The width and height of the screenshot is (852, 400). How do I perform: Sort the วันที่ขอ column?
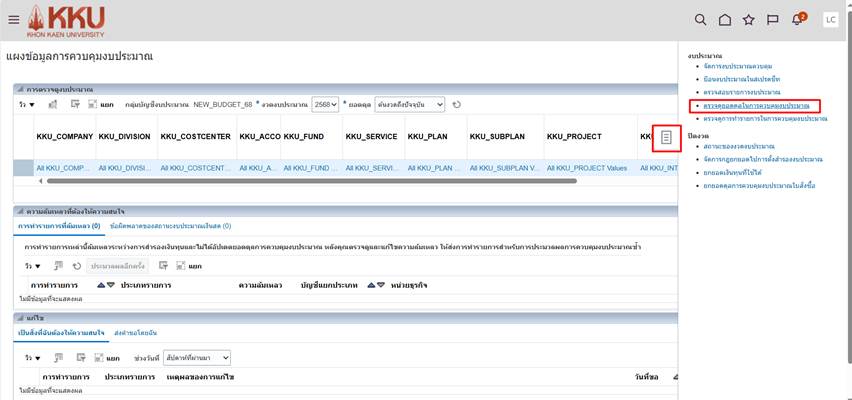click(675, 377)
